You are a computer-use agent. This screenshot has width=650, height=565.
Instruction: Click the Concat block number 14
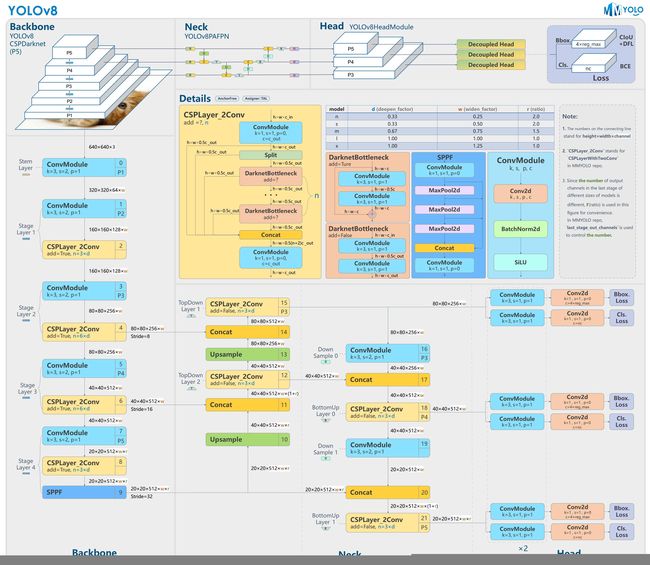coord(247,332)
